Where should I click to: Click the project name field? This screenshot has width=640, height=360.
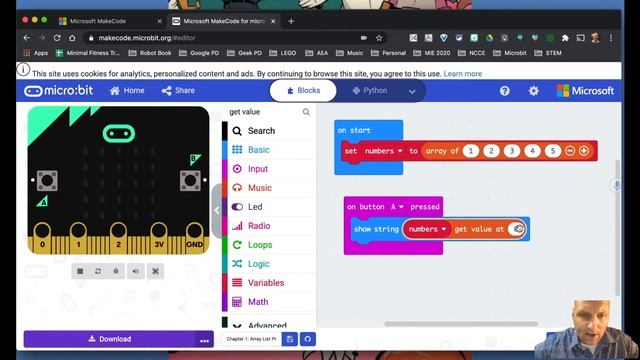(x=251, y=339)
